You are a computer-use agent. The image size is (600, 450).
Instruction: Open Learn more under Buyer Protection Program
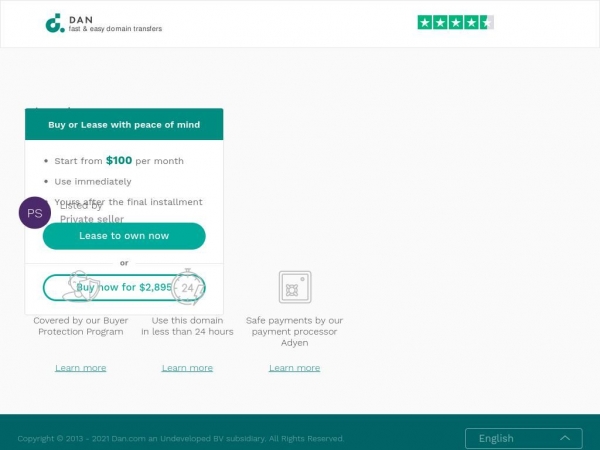(x=81, y=368)
